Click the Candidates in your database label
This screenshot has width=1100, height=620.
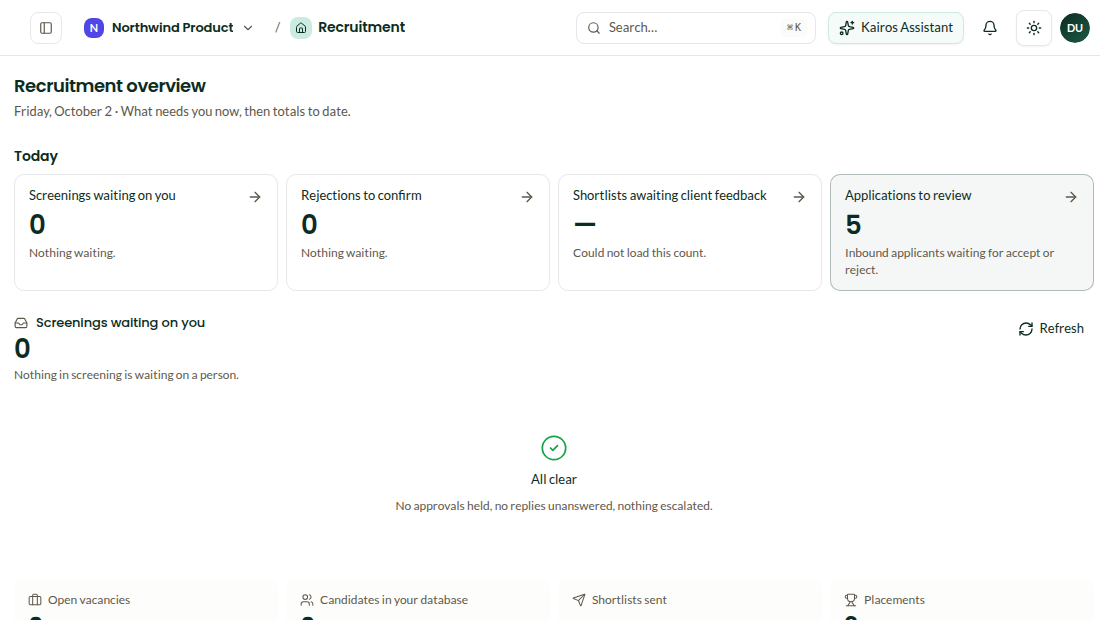point(394,600)
